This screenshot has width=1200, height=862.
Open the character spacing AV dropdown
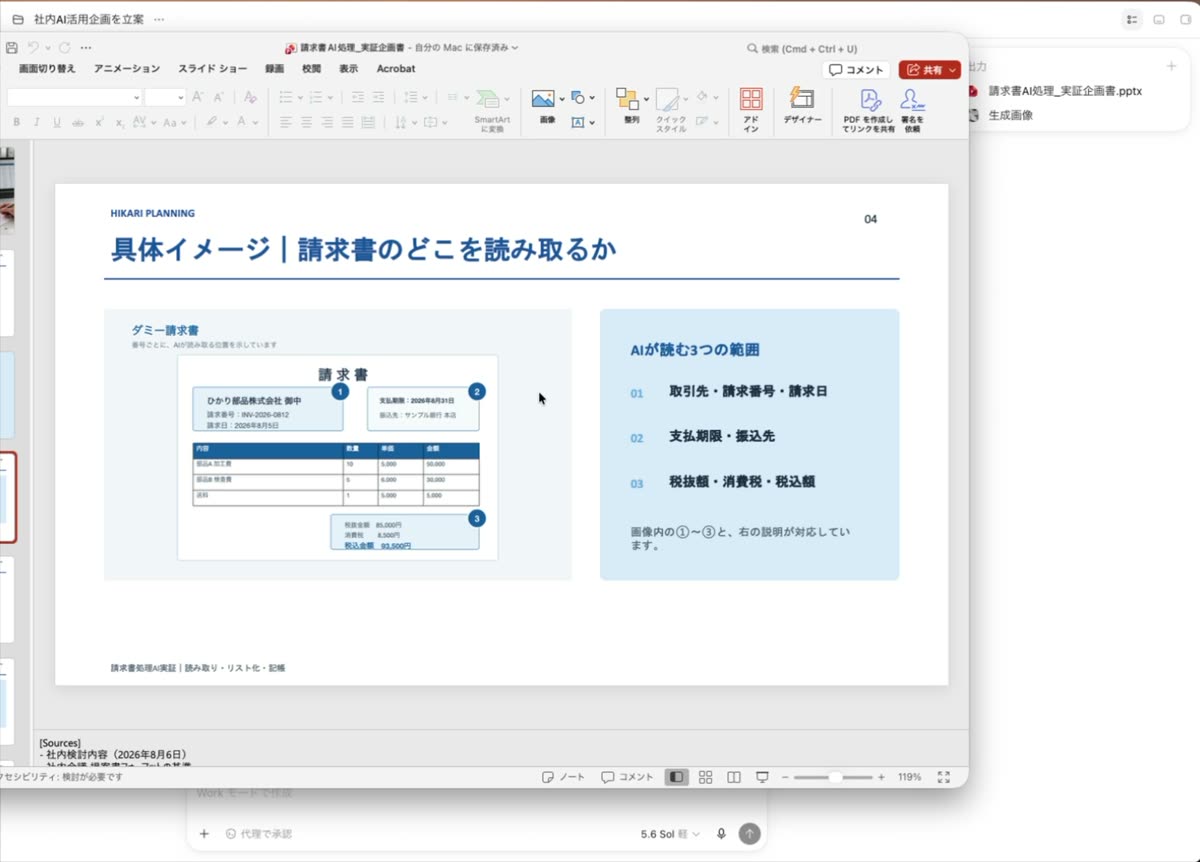pos(144,122)
